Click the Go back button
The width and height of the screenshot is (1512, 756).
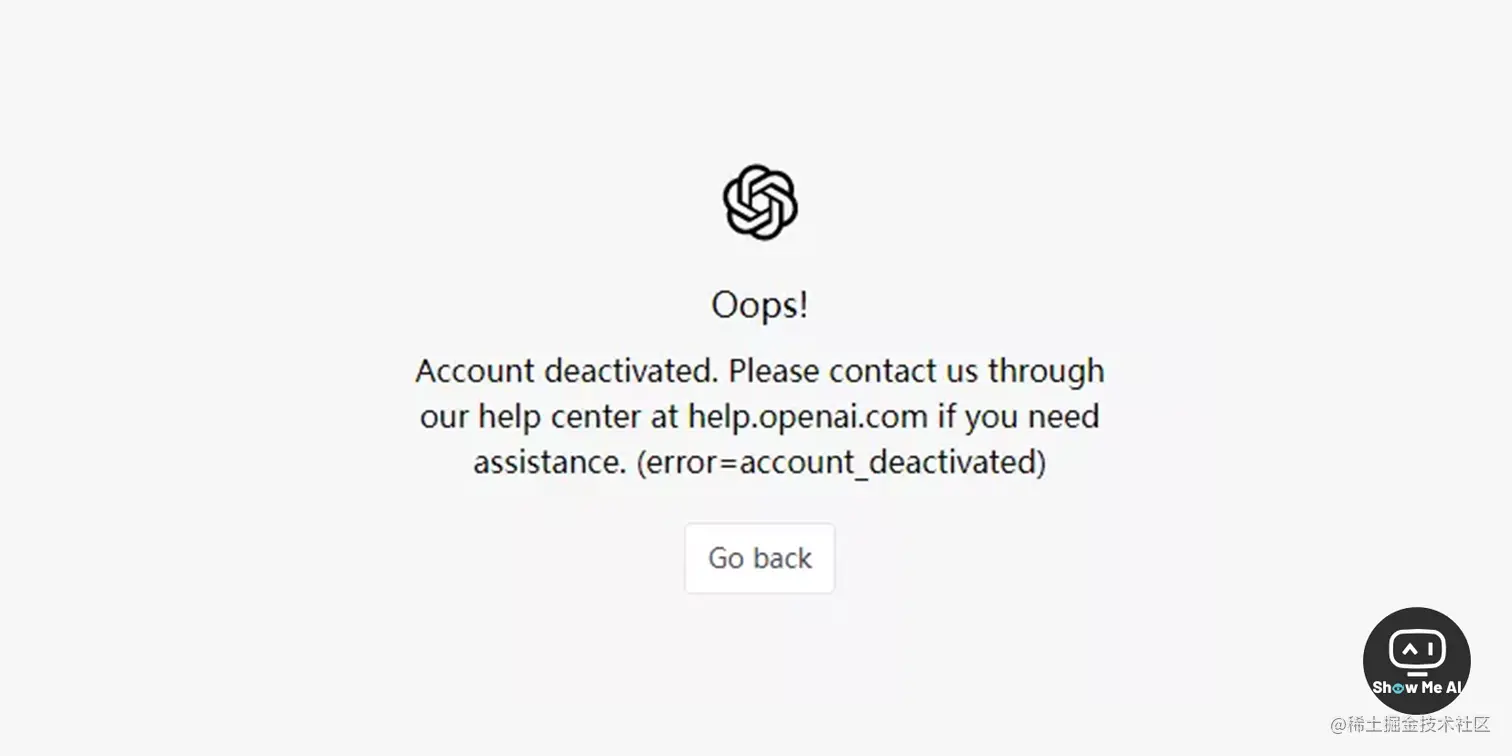pos(760,558)
